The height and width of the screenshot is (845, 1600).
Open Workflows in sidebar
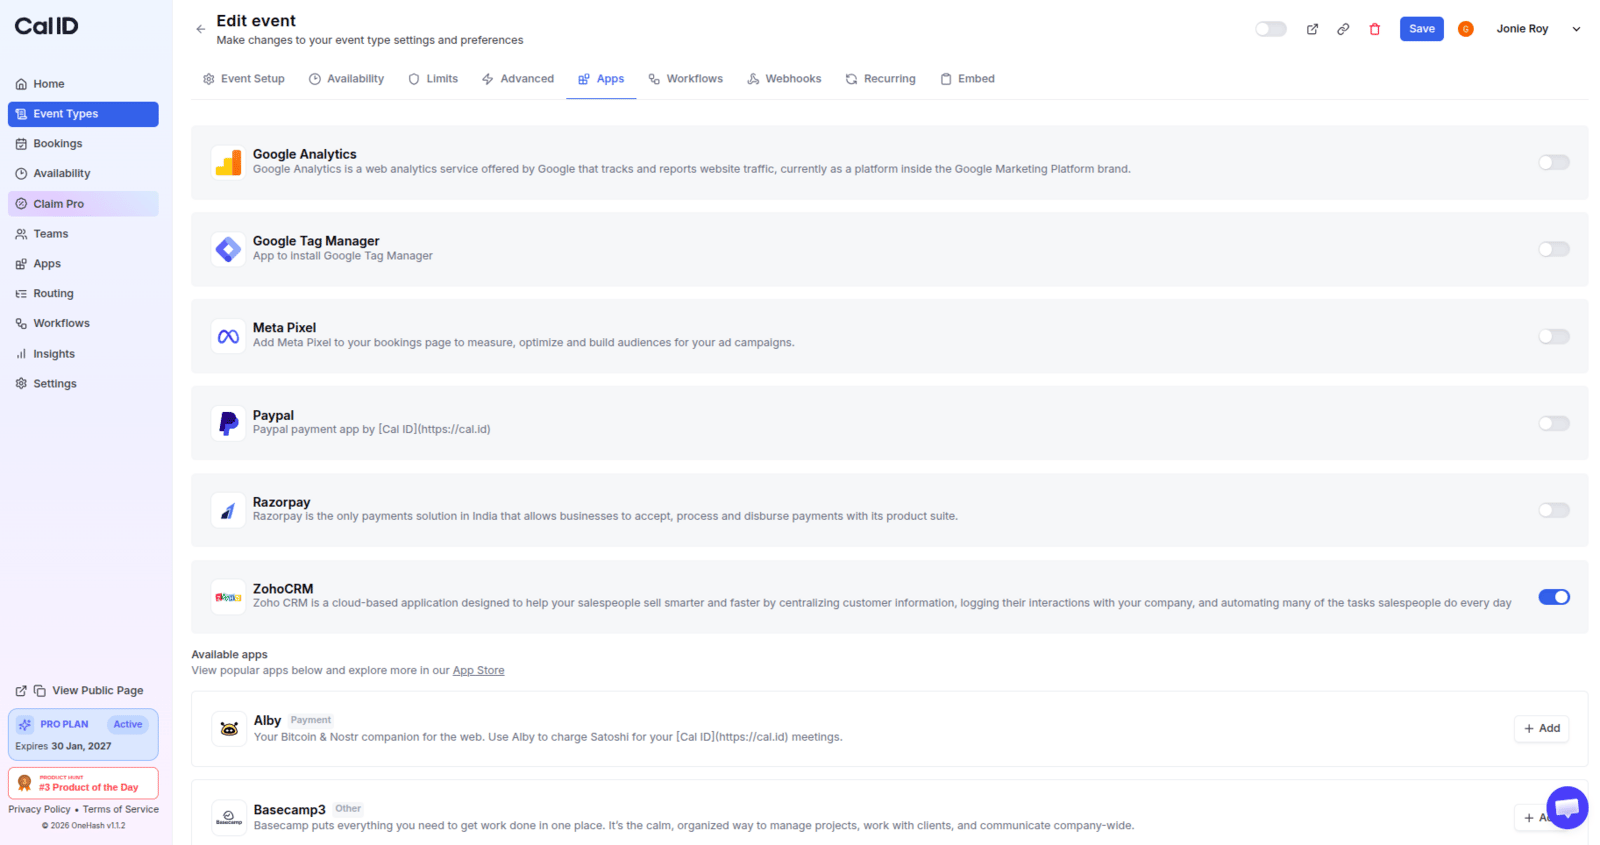point(83,324)
